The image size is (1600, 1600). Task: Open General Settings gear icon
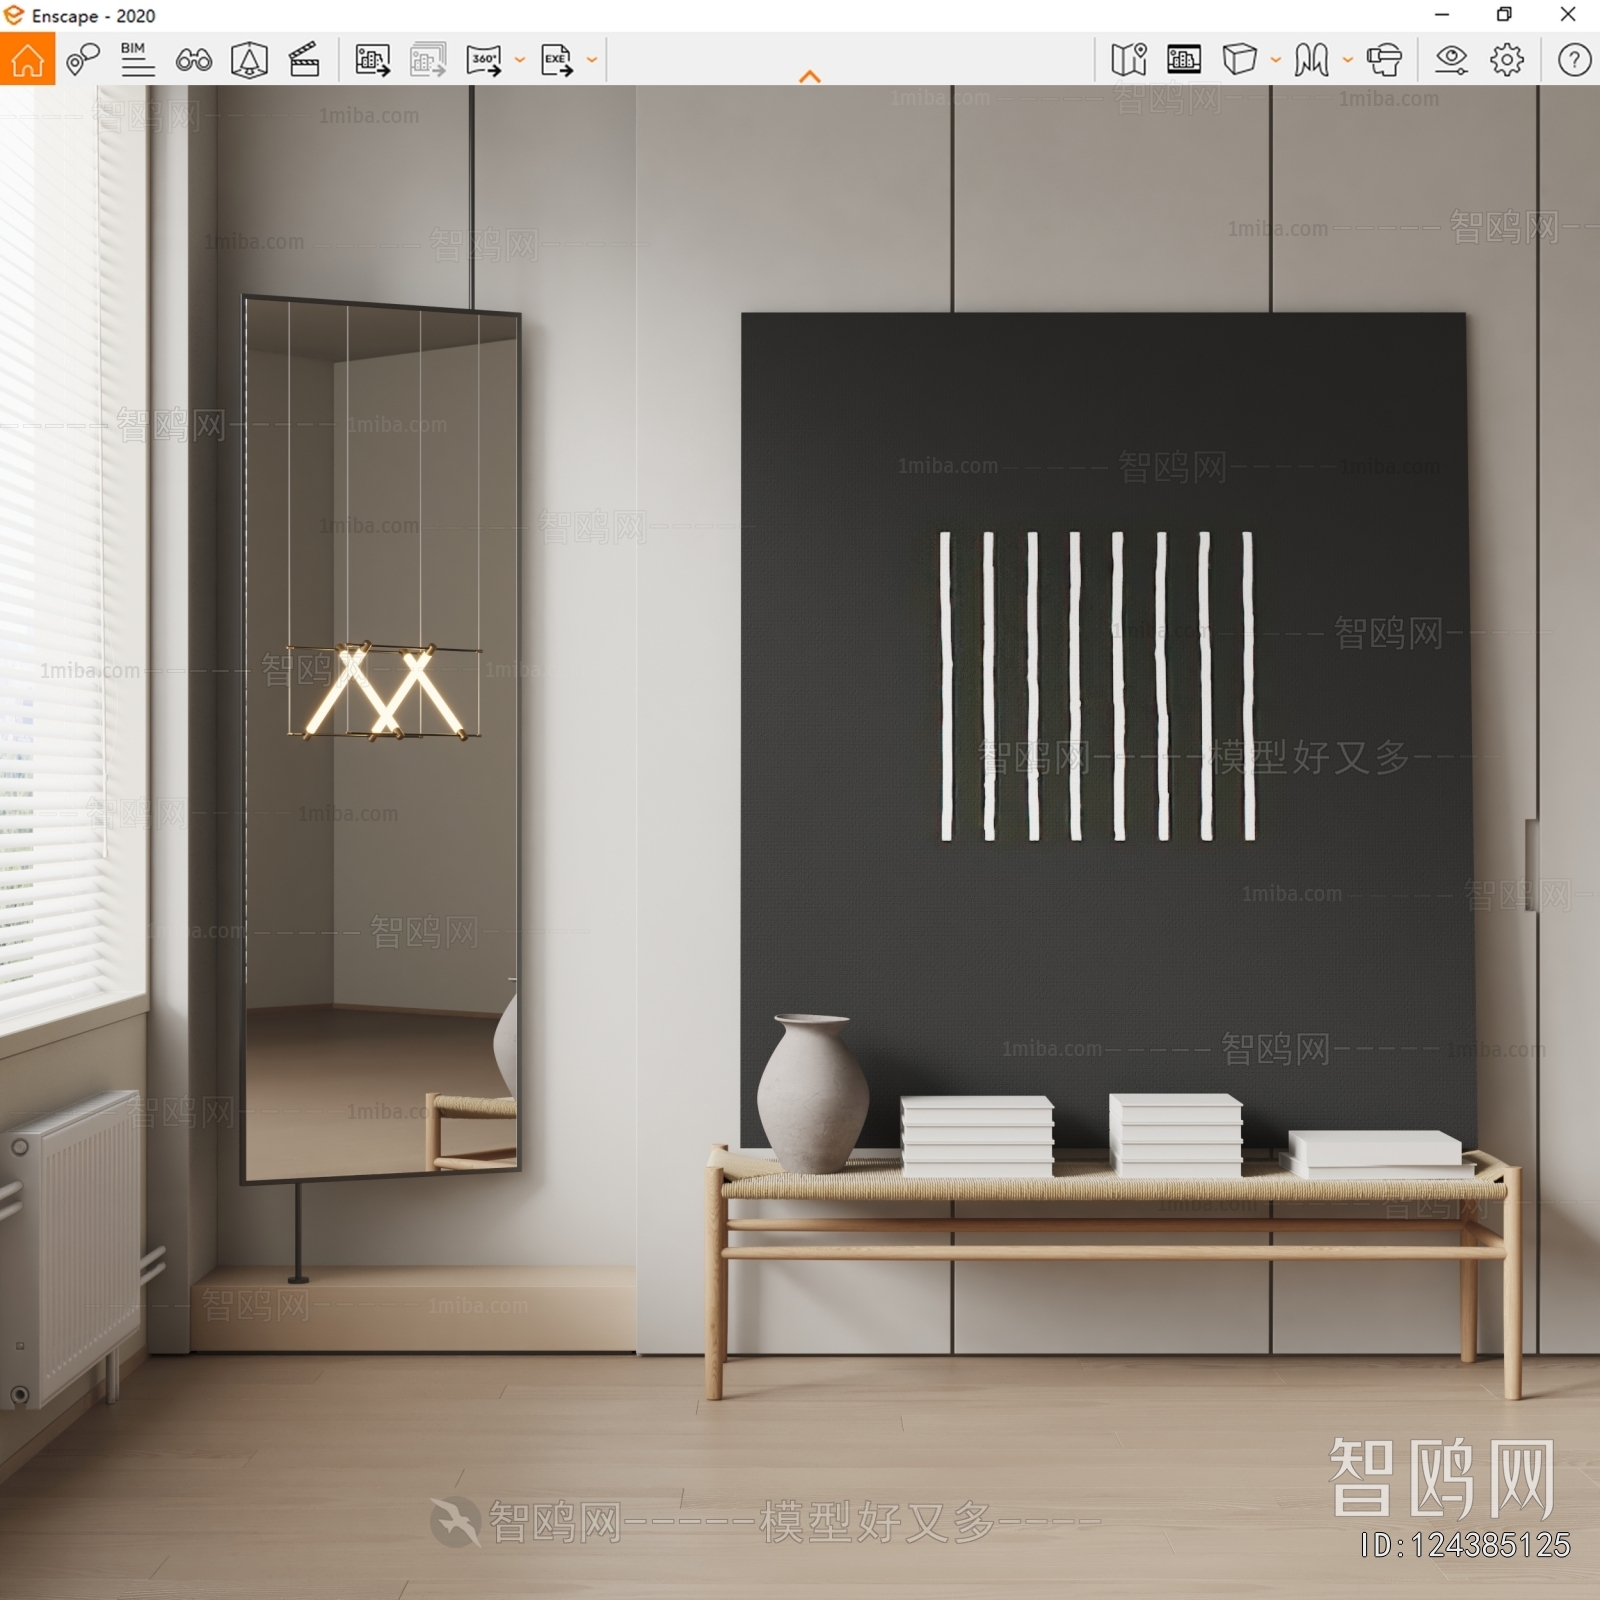[x=1507, y=60]
